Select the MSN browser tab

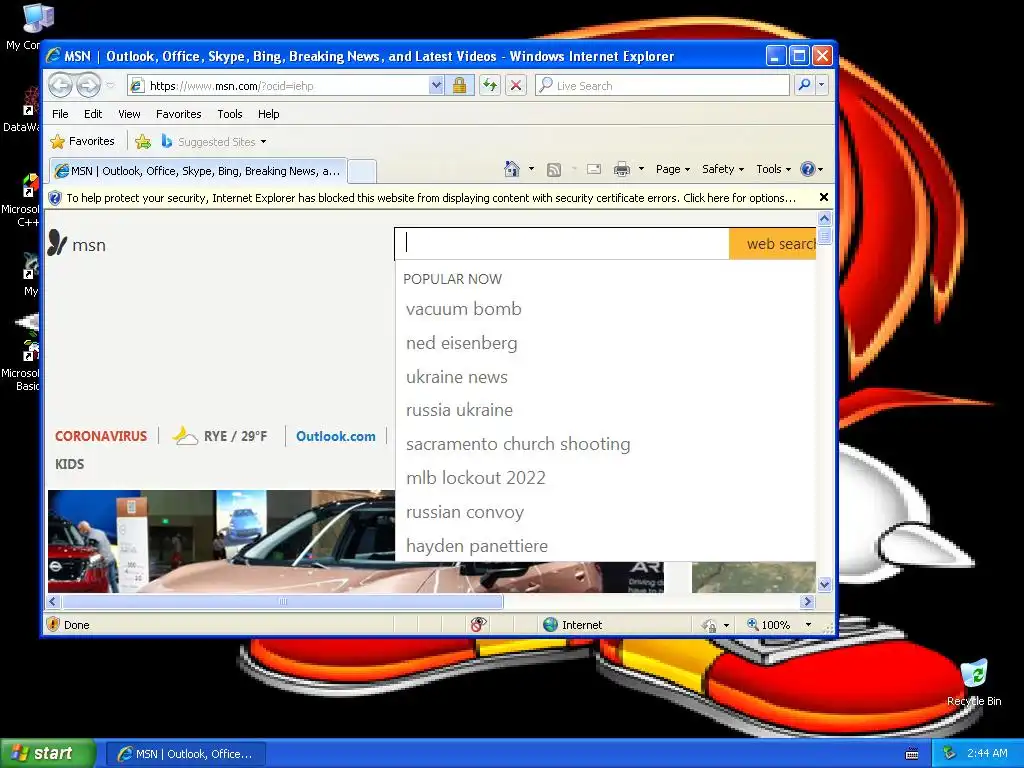pyautogui.click(x=198, y=171)
